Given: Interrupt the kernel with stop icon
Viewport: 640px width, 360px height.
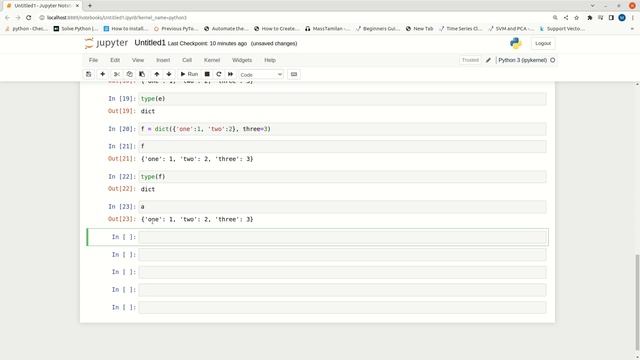Looking at the screenshot, I should pyautogui.click(x=207, y=74).
